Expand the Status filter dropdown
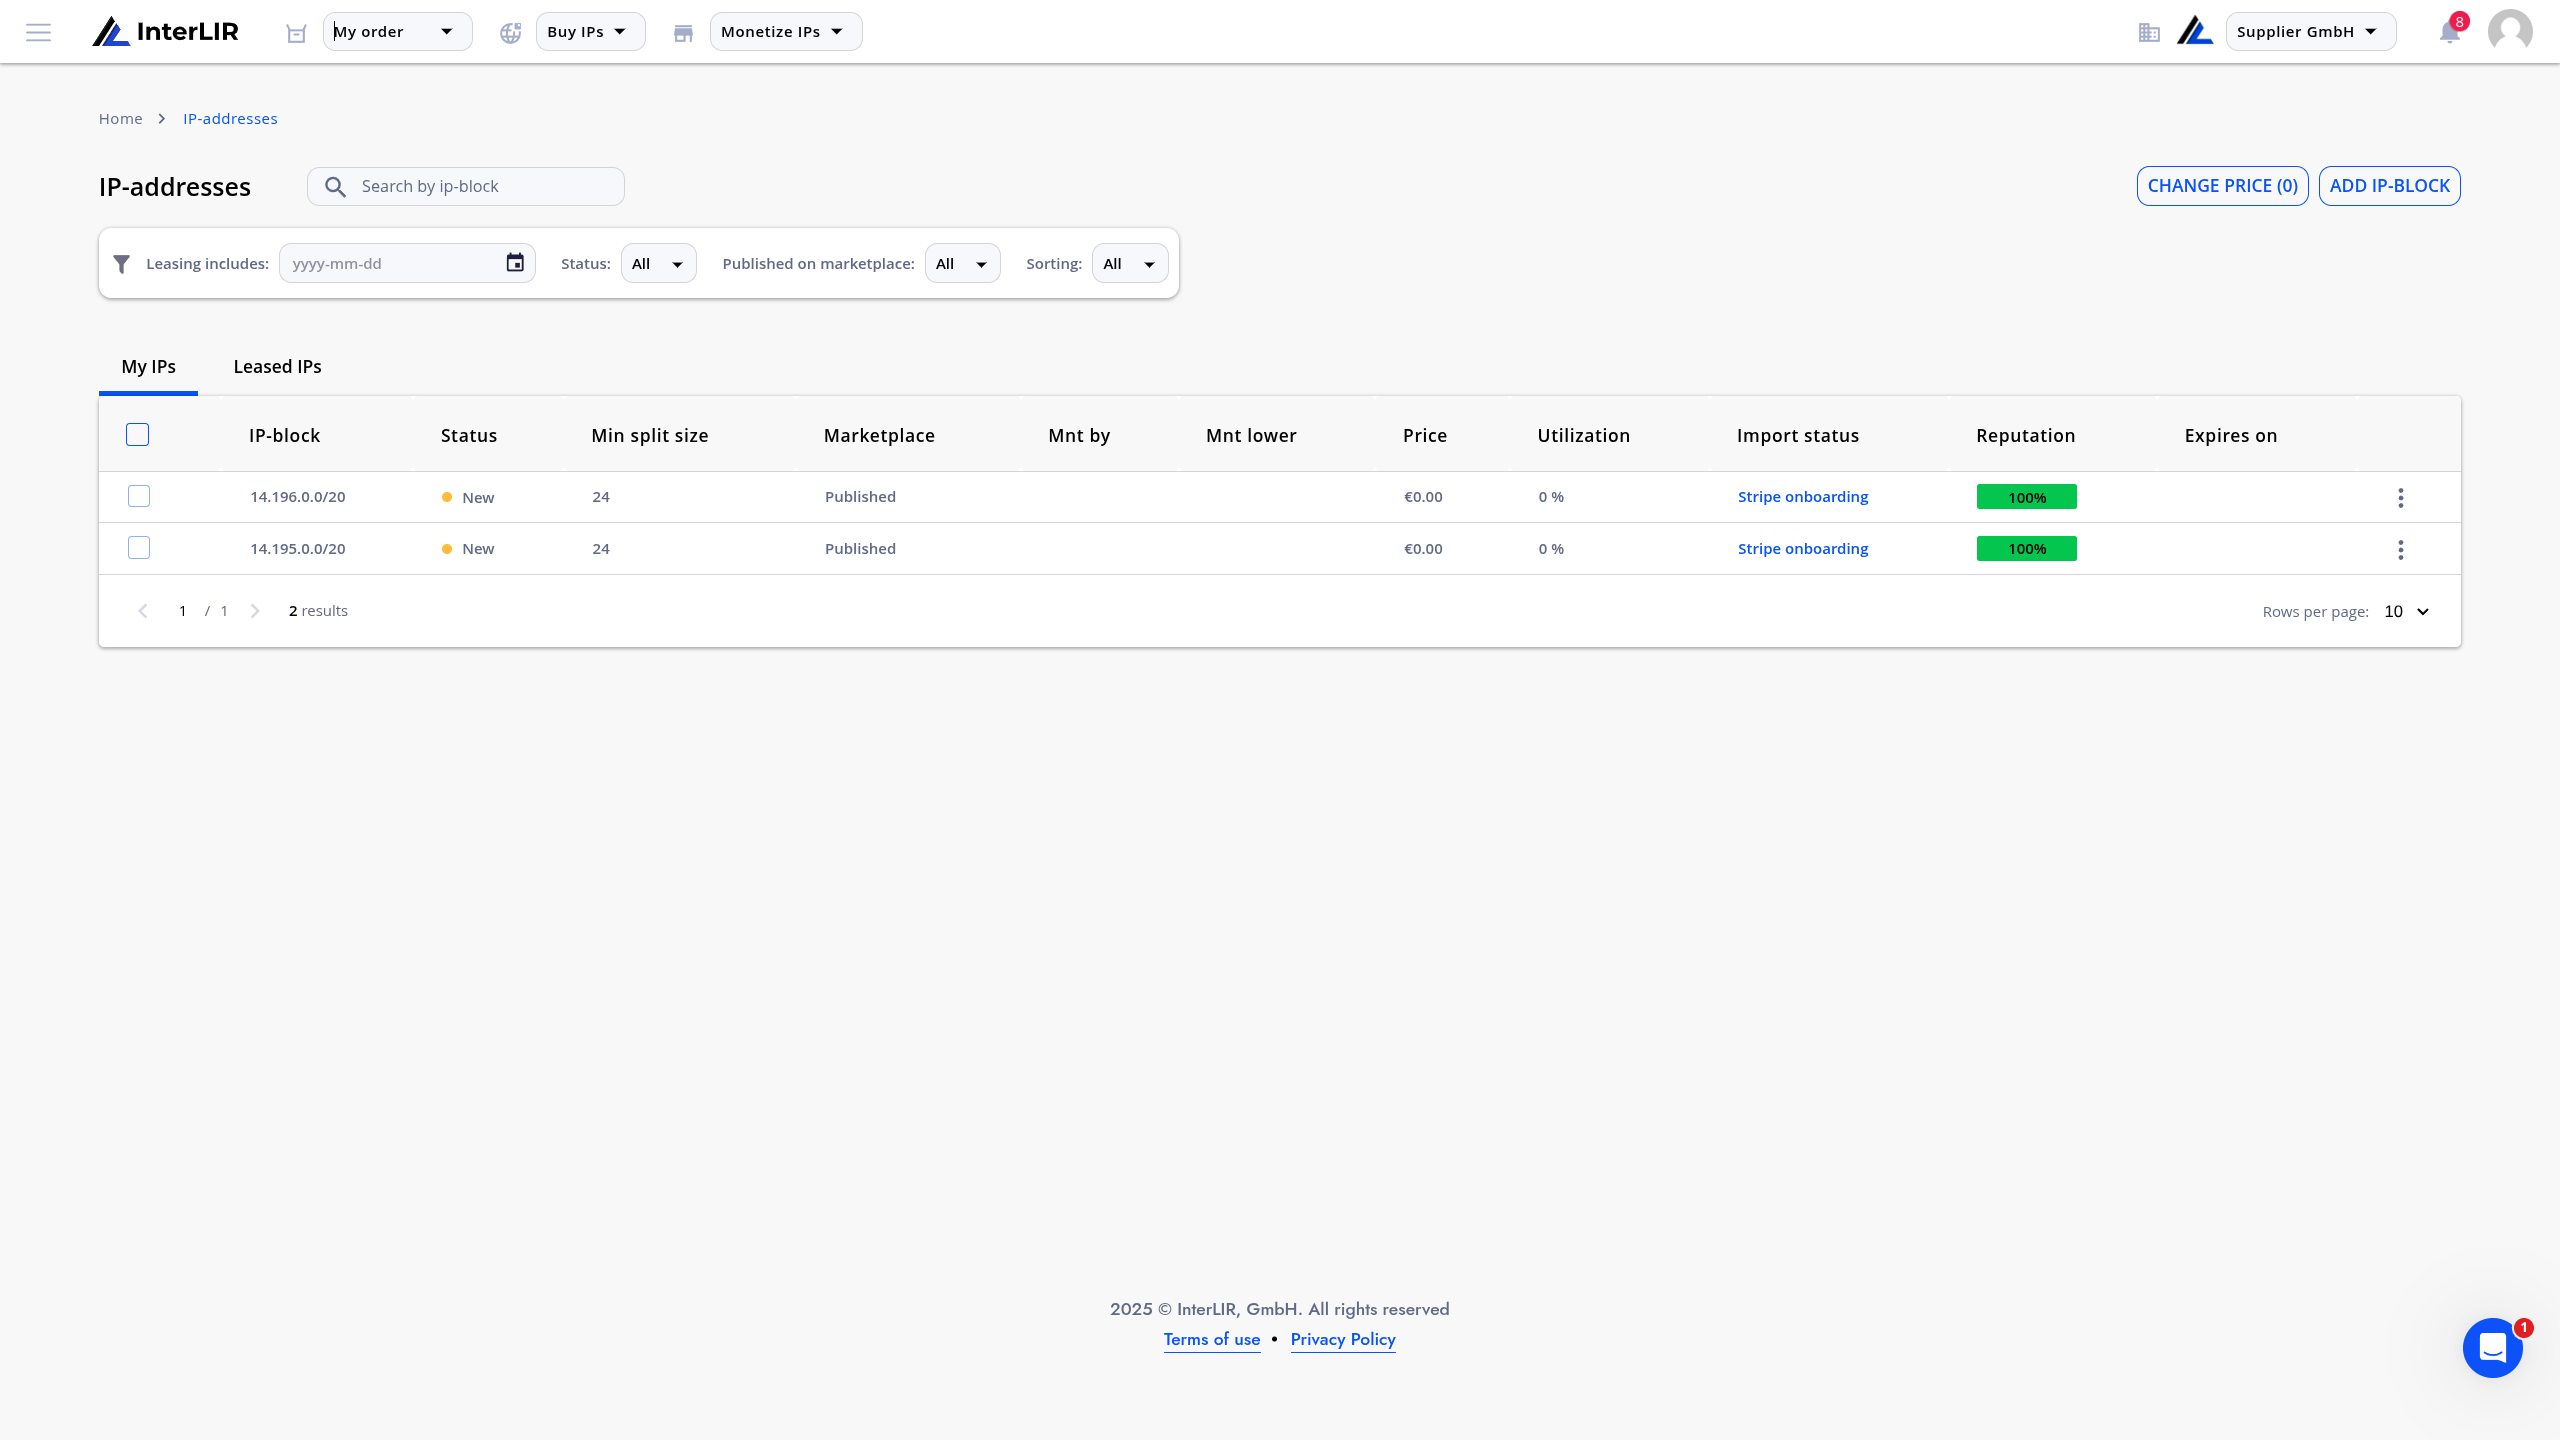The width and height of the screenshot is (2560, 1440). (658, 263)
